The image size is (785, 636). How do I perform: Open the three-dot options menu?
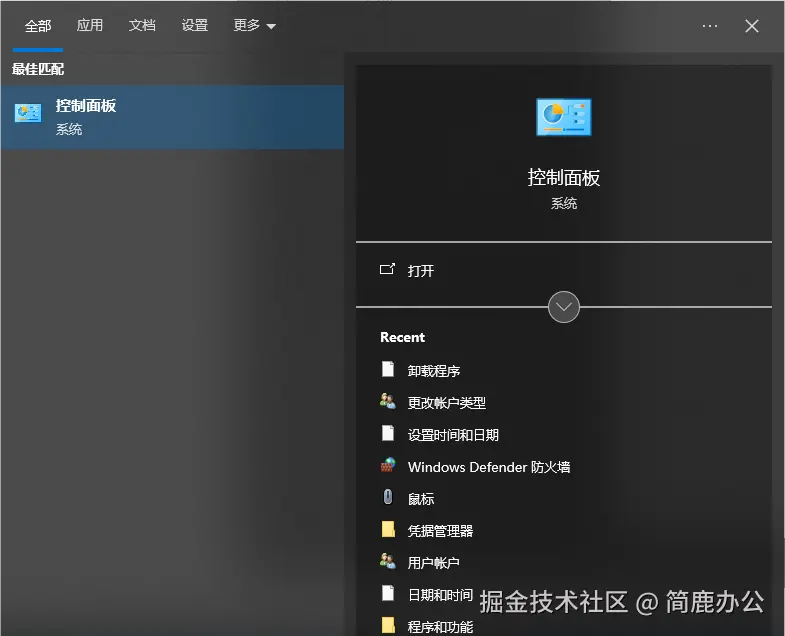(x=710, y=26)
